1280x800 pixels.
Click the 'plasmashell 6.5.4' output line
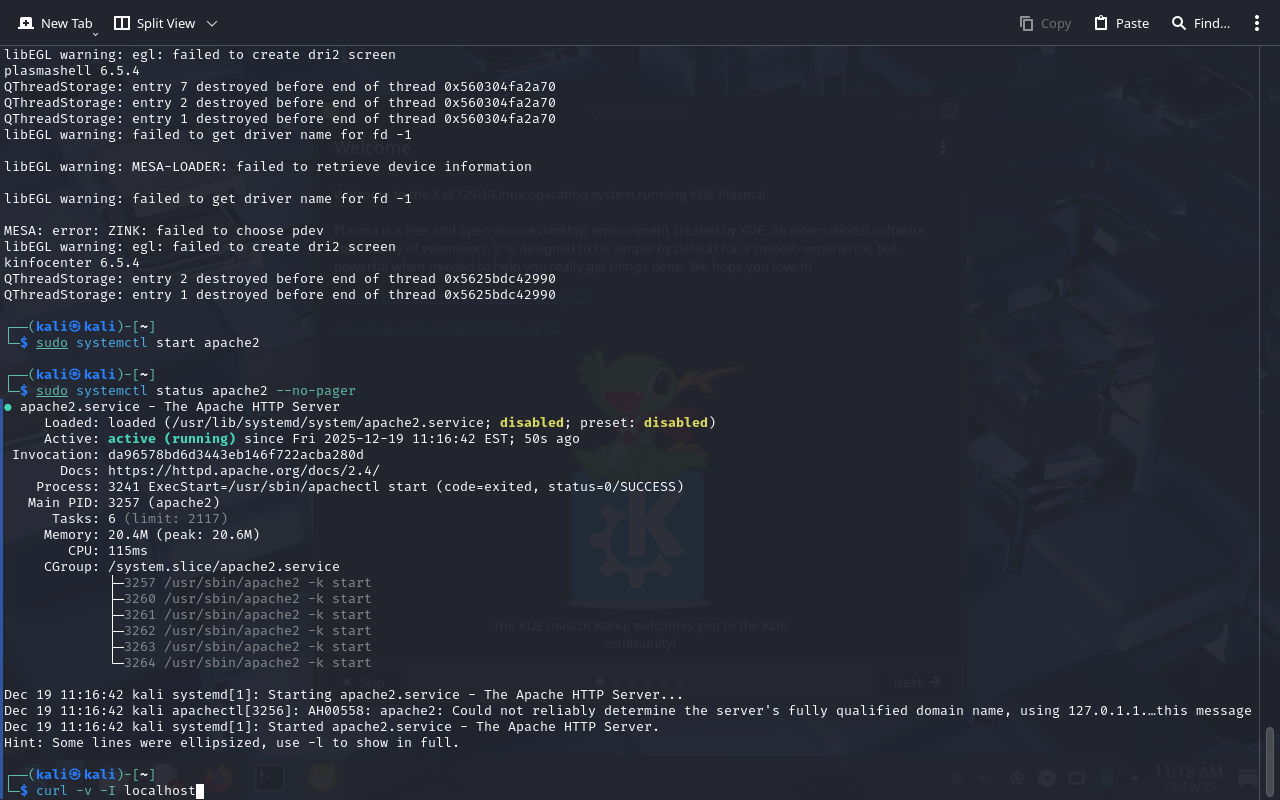(x=72, y=71)
